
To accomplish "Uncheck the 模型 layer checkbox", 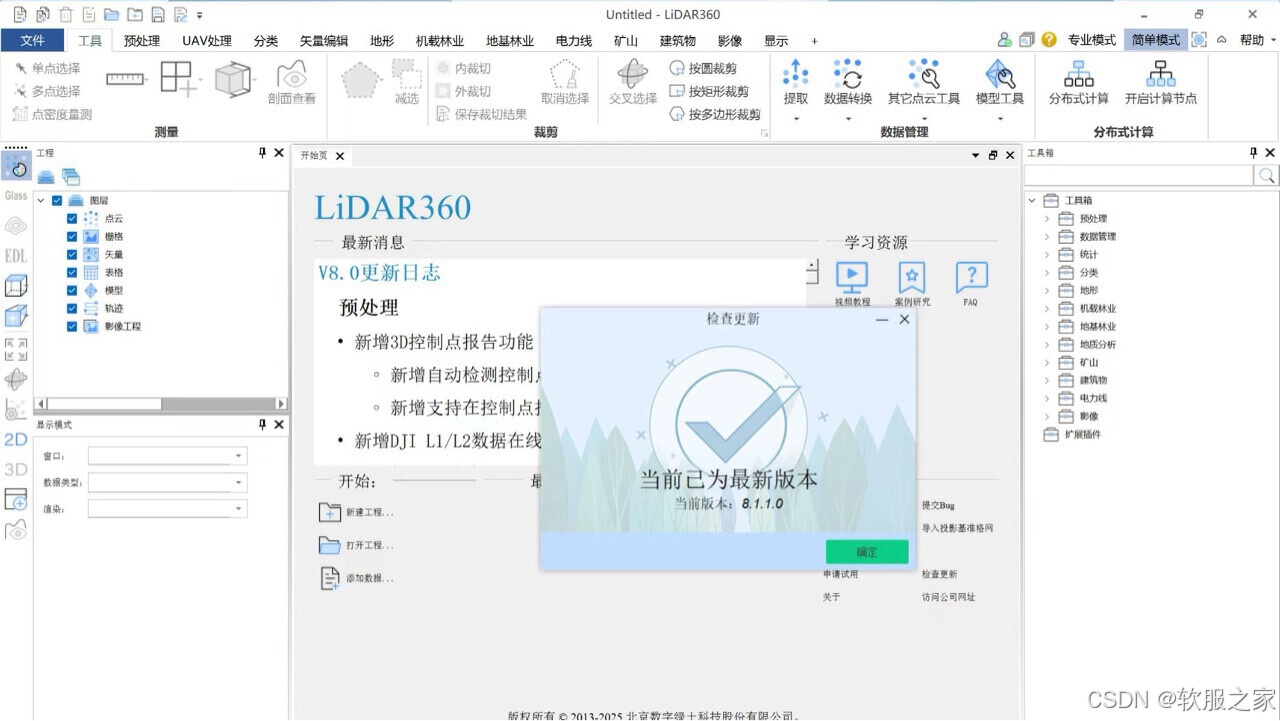I will click(72, 290).
